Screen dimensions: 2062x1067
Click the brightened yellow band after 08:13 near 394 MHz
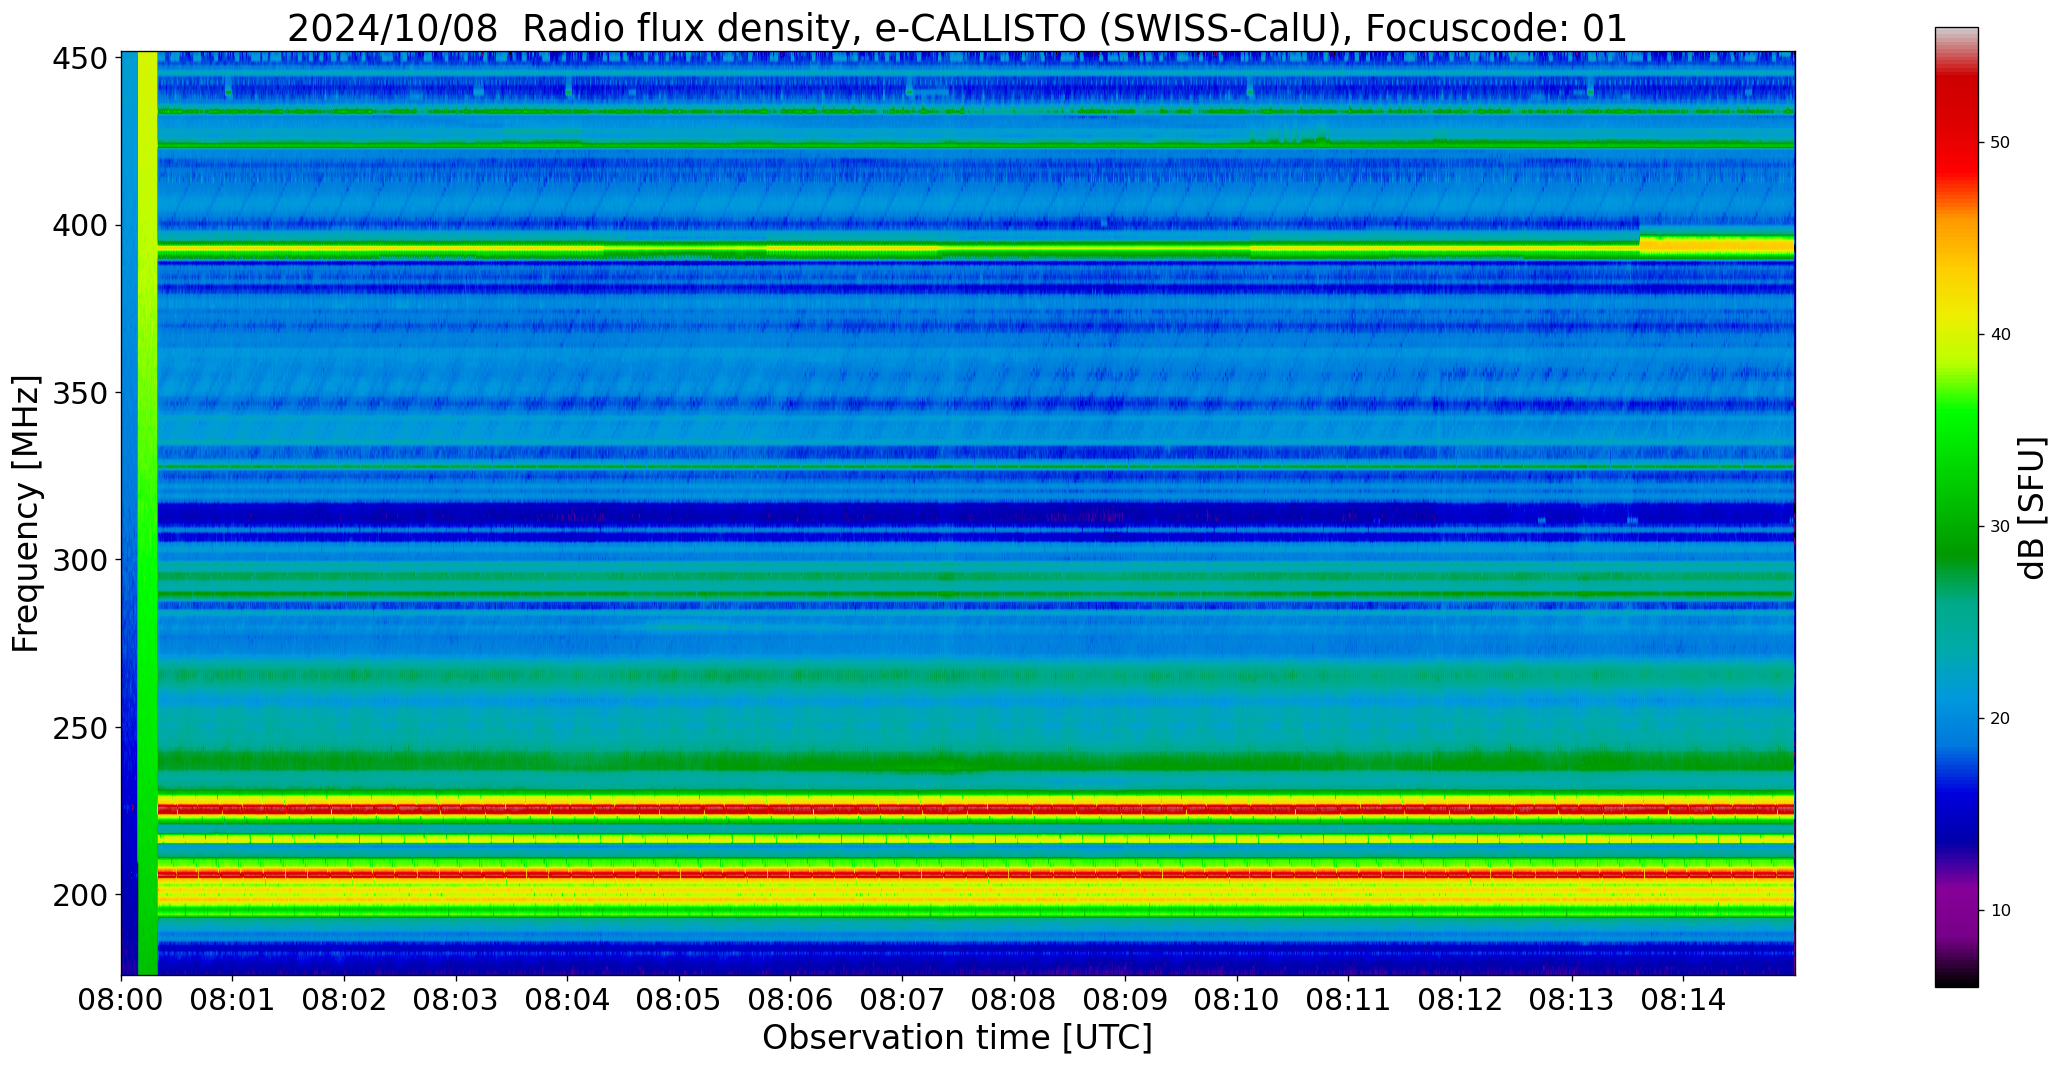pyautogui.click(x=1717, y=245)
